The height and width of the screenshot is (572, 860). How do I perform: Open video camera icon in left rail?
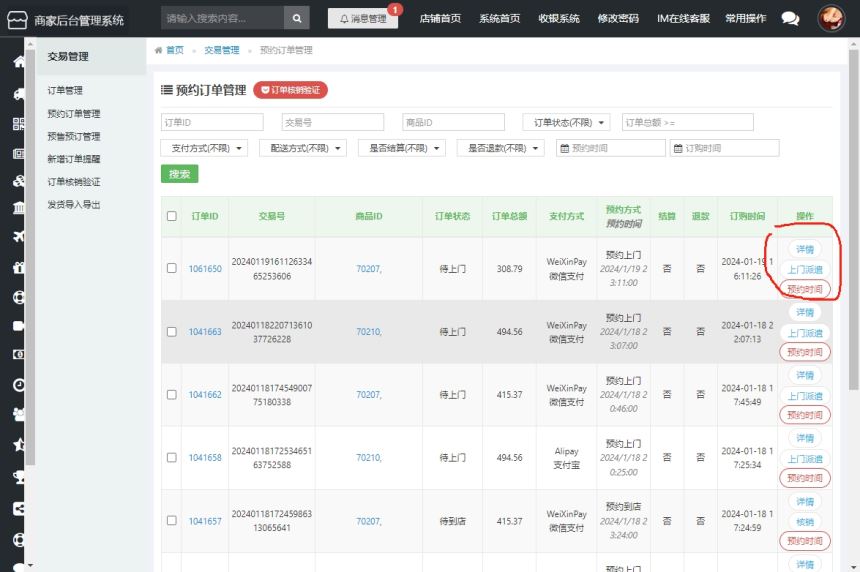[x=19, y=326]
